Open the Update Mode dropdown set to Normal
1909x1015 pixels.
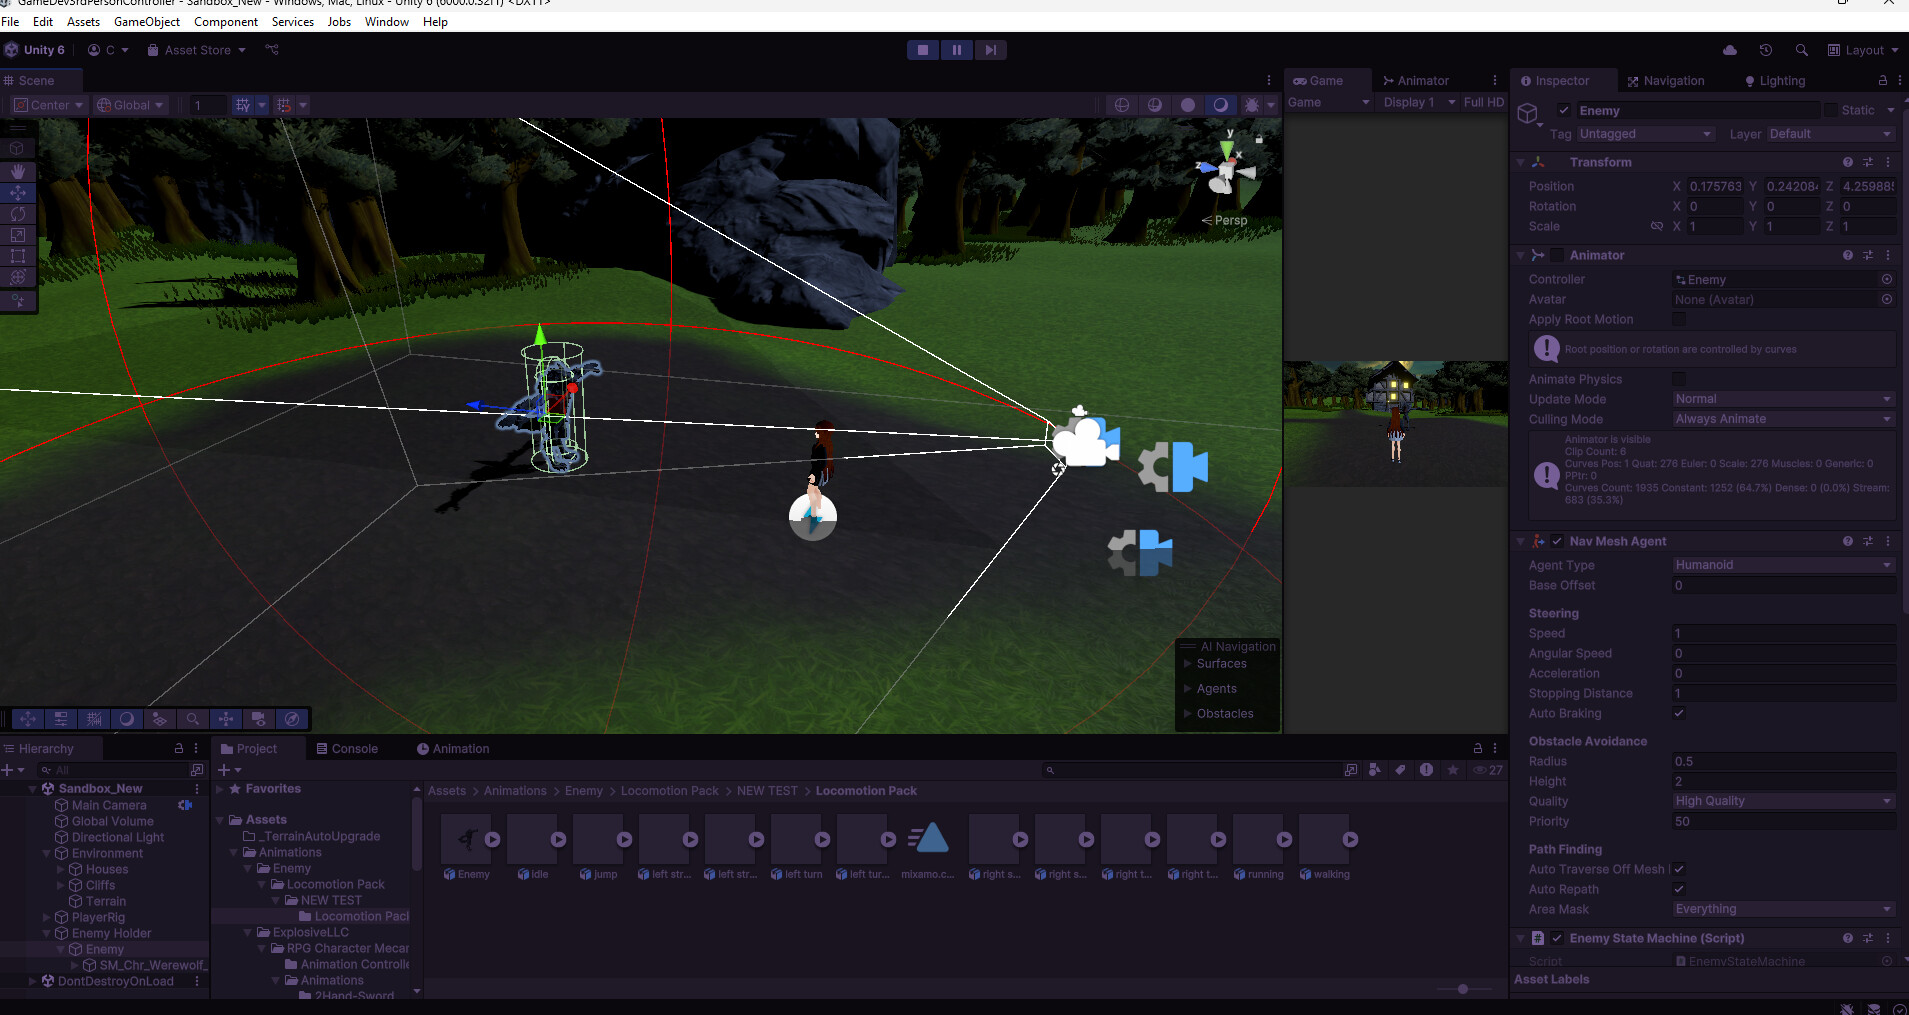(1782, 398)
